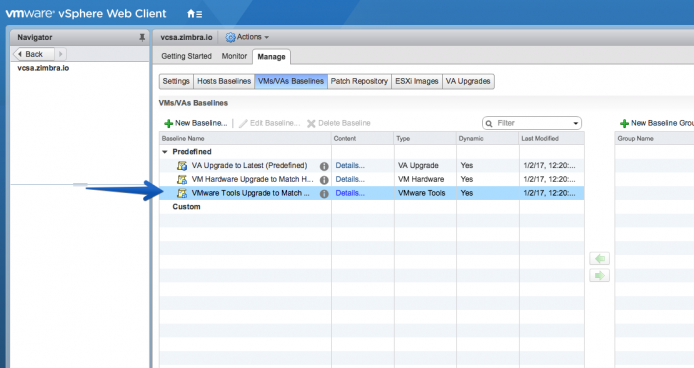Image resolution: width=694 pixels, height=368 pixels.
Task: Open the vSphere home menu icon
Action: [x=194, y=14]
